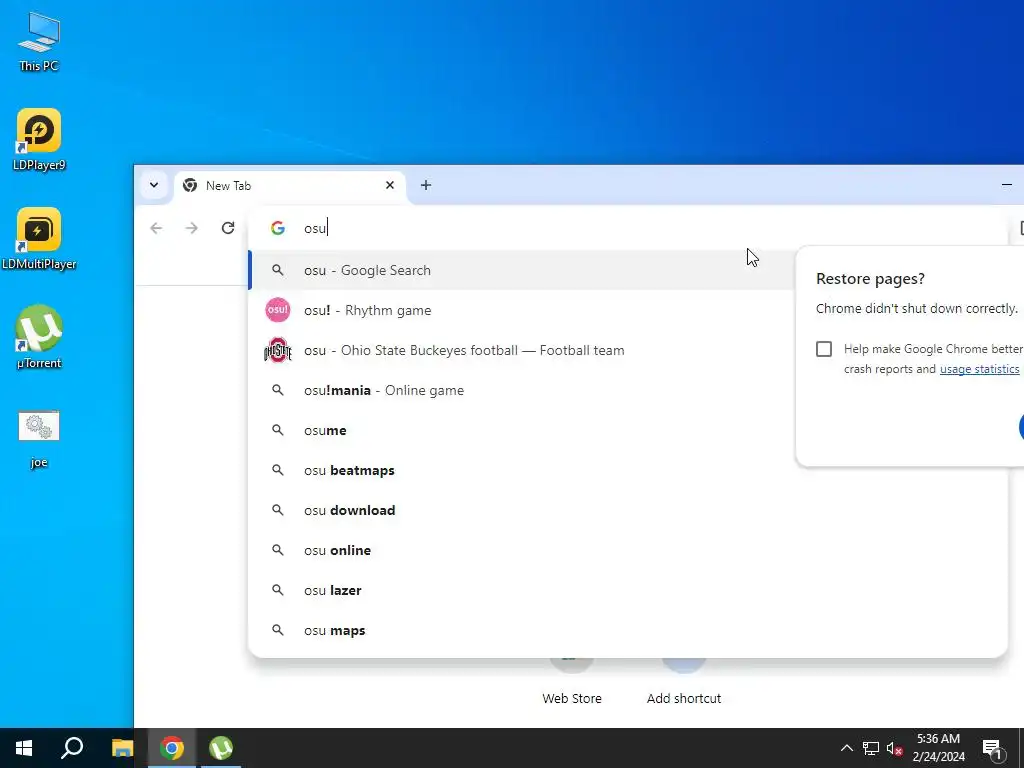Open This PC desktop icon
This screenshot has width=1024, height=768.
pos(39,41)
